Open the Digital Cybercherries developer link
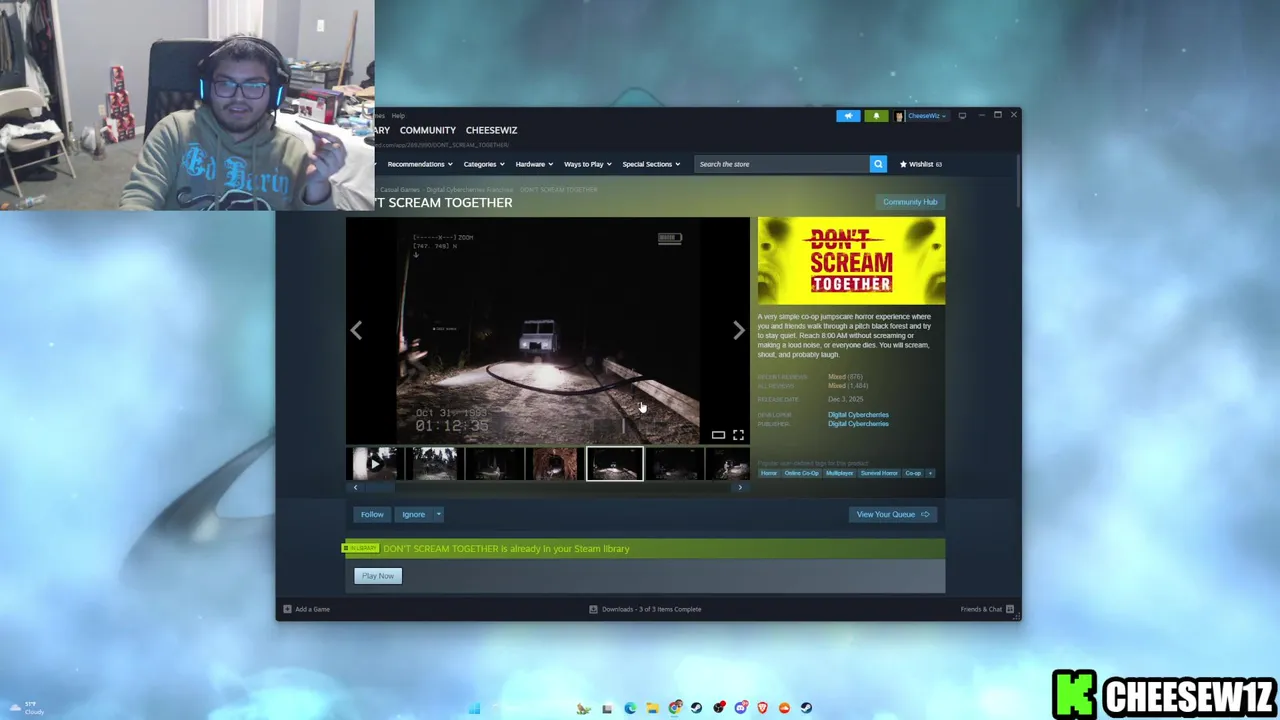Viewport: 1280px width, 720px height. pos(858,414)
